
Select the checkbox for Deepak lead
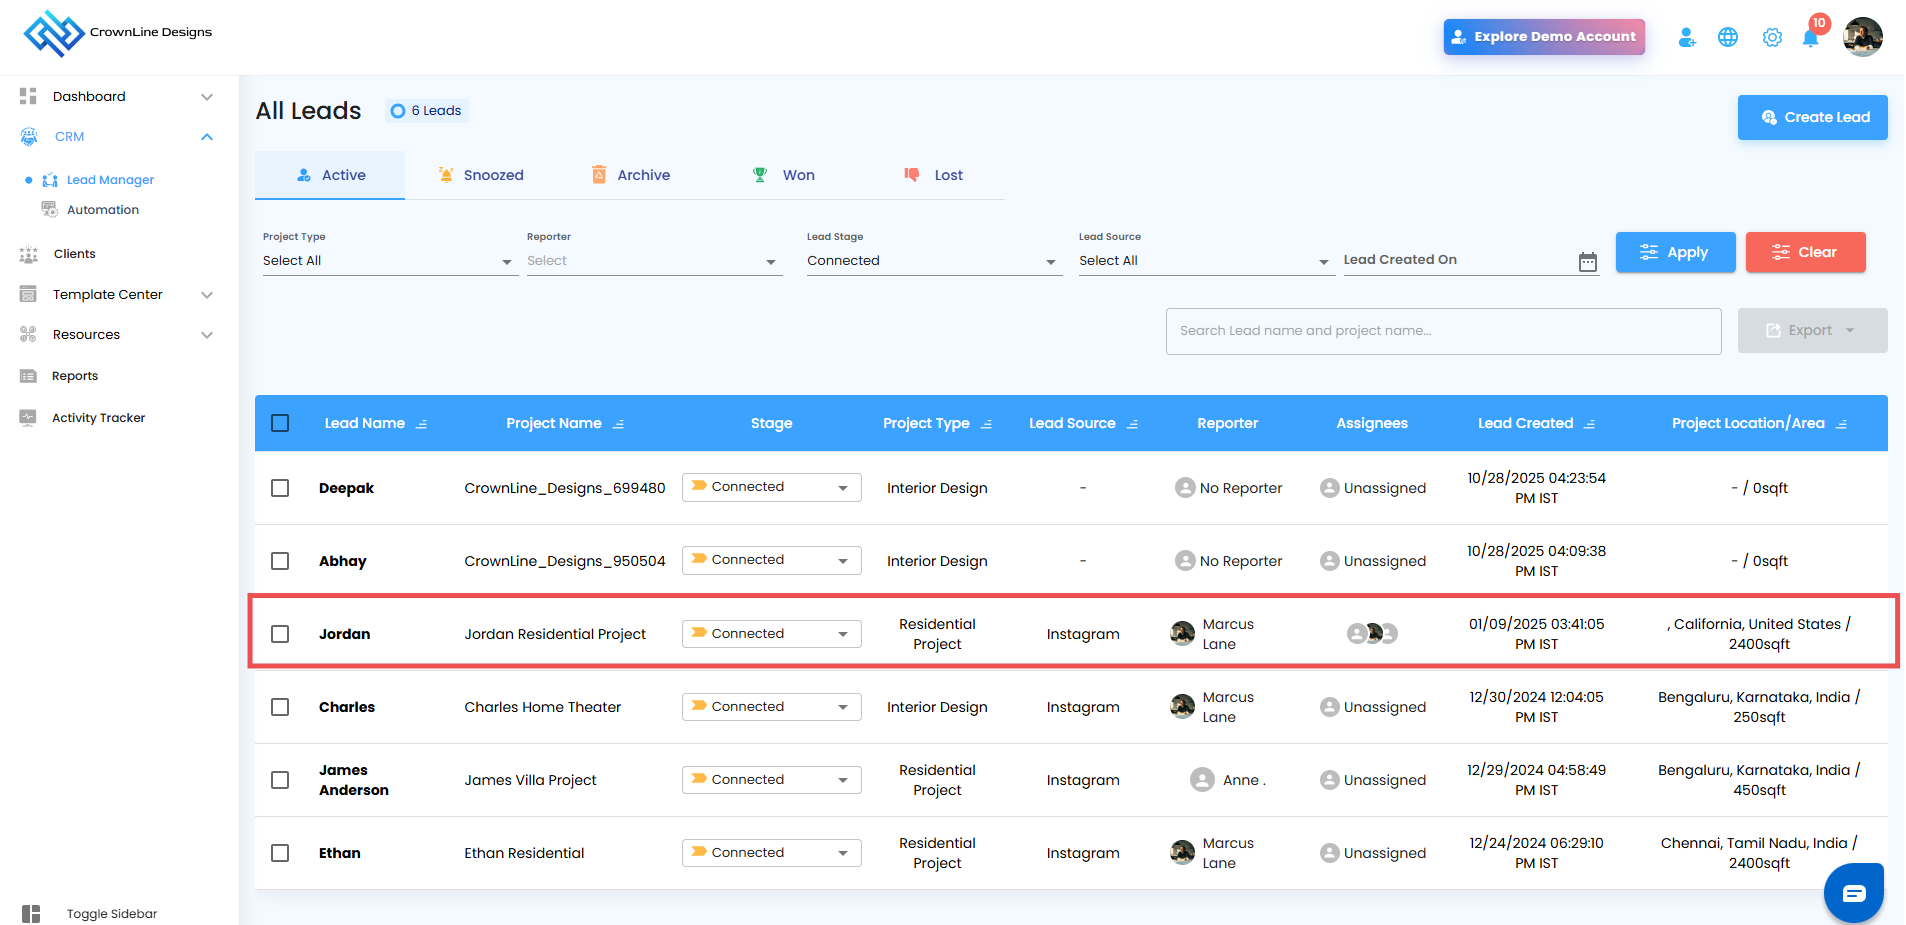pos(280,488)
